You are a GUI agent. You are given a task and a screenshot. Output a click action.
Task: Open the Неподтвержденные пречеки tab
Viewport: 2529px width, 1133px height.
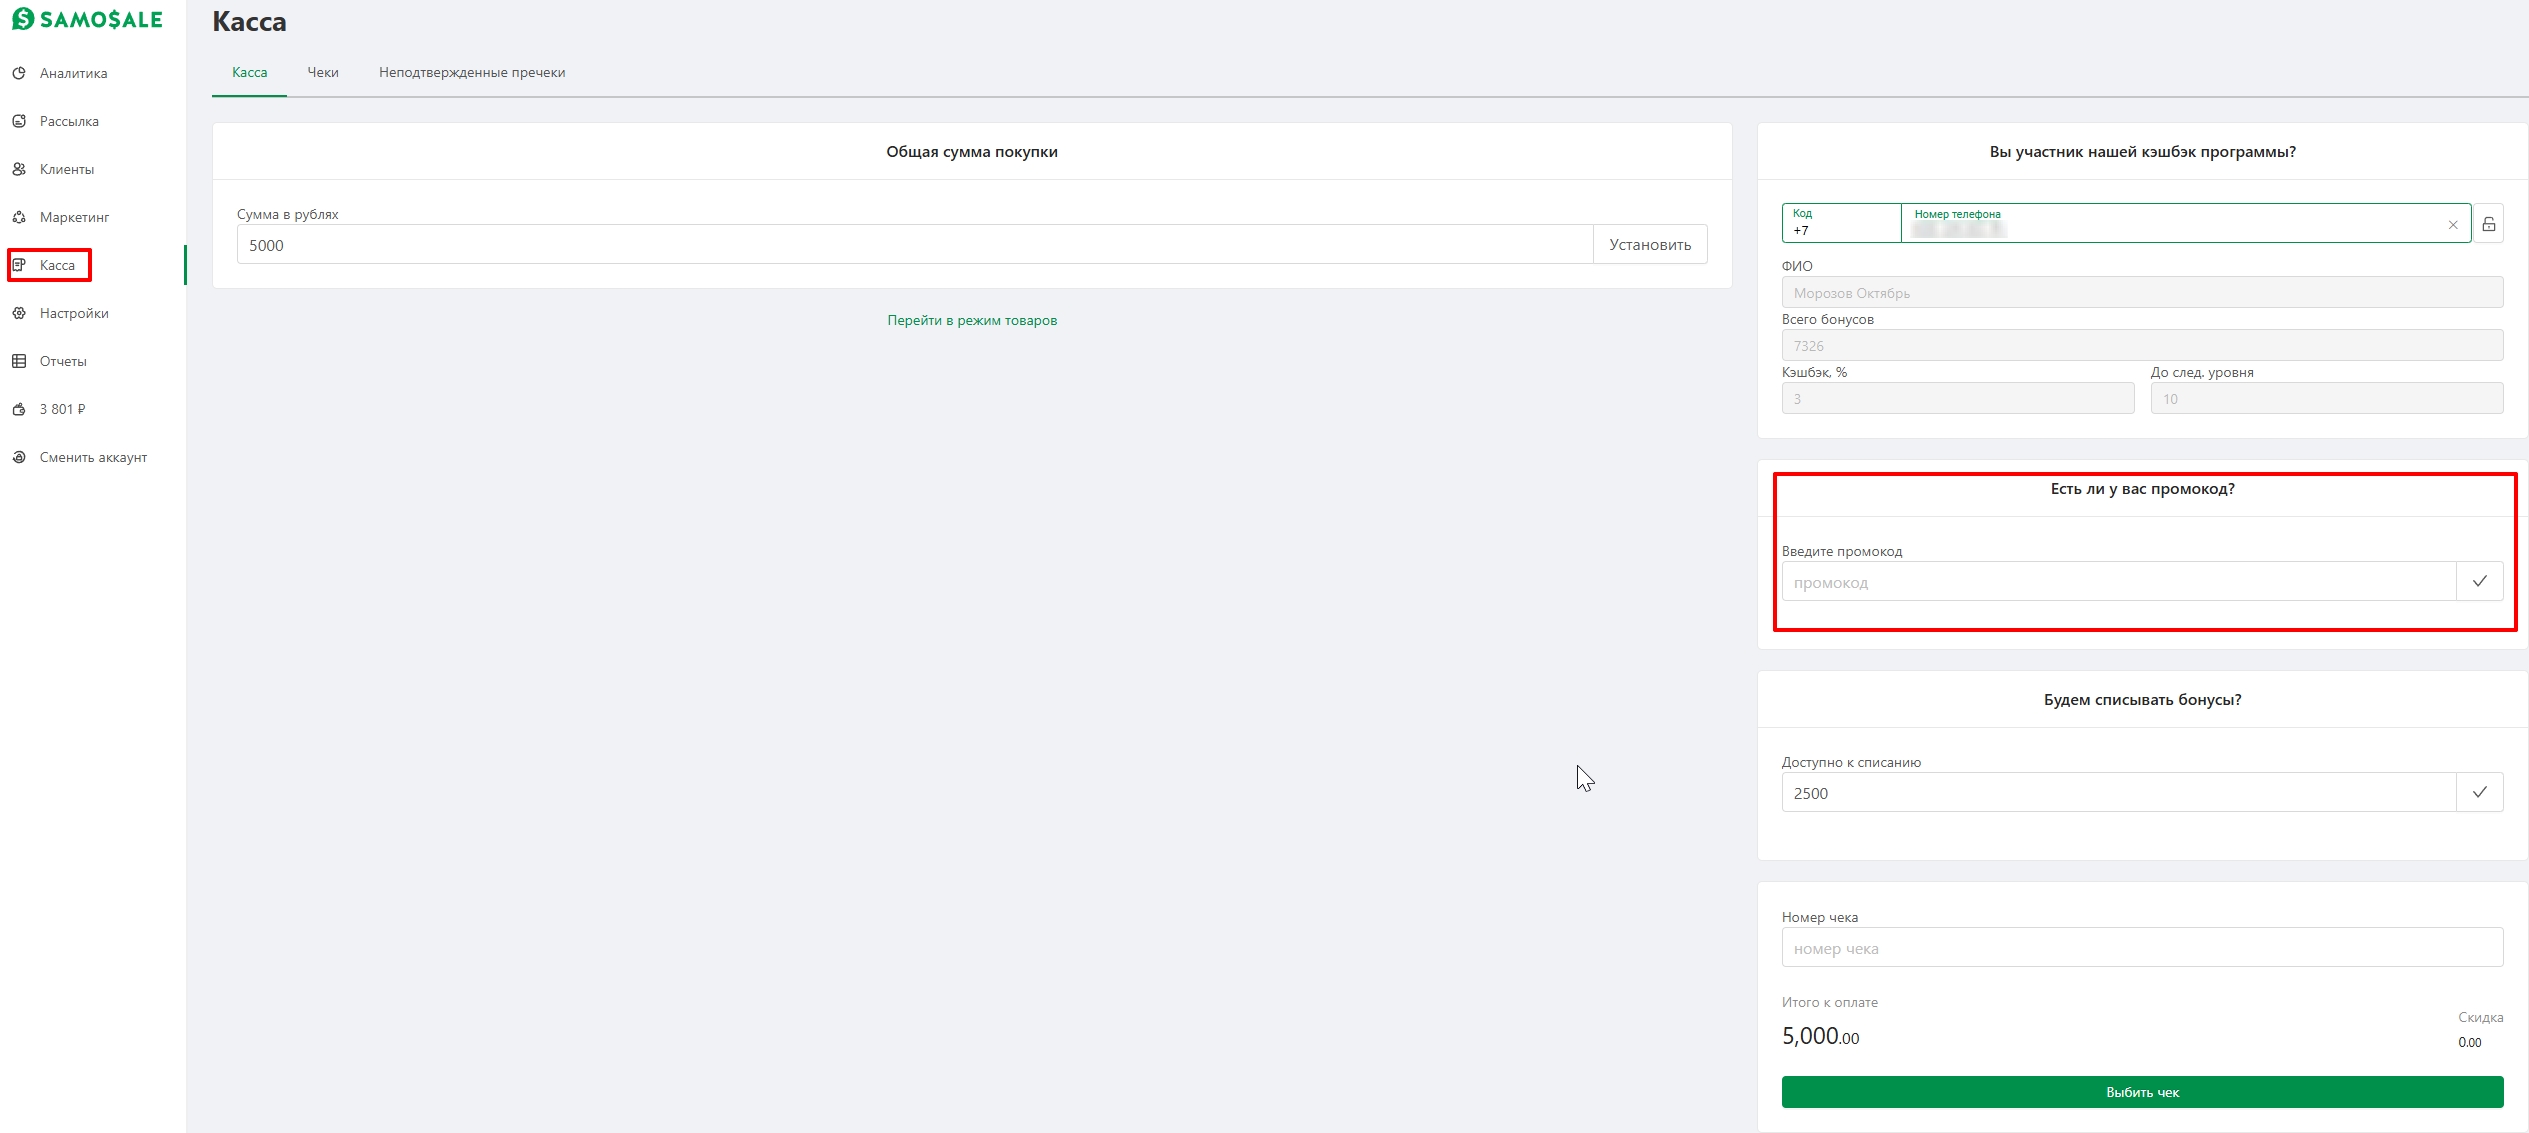(472, 72)
